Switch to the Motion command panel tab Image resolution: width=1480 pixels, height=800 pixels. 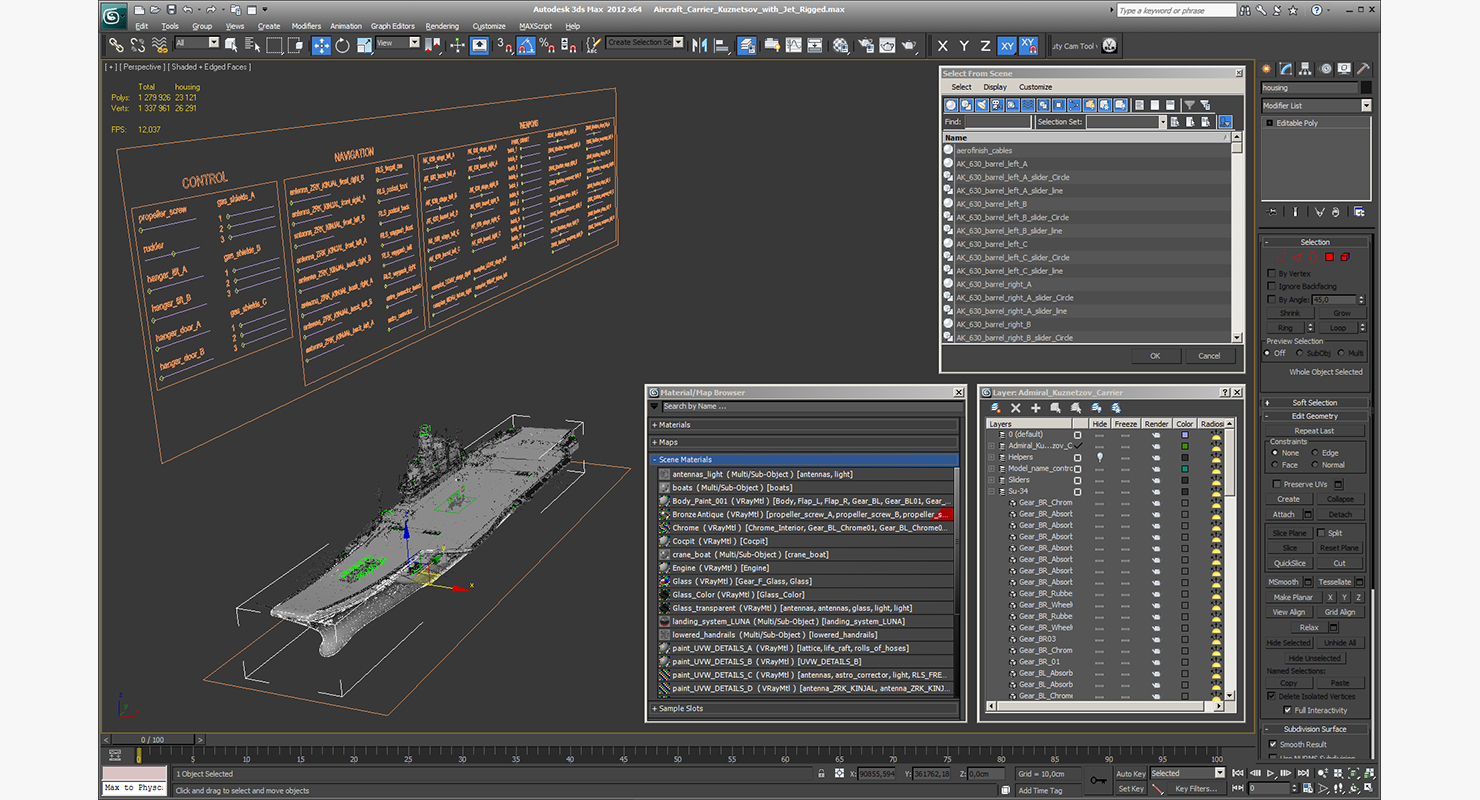coord(1326,68)
